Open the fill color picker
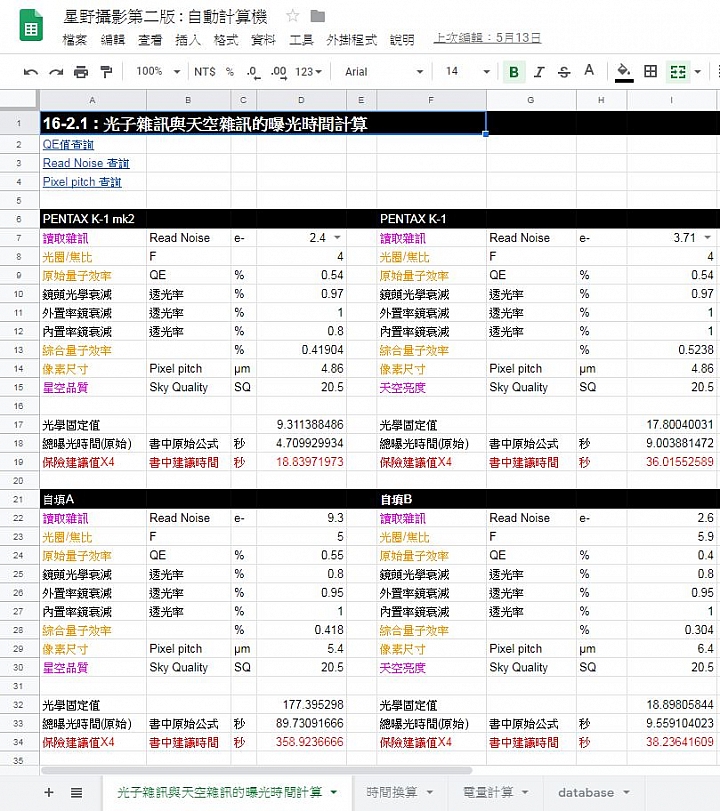720x811 pixels. [624, 71]
